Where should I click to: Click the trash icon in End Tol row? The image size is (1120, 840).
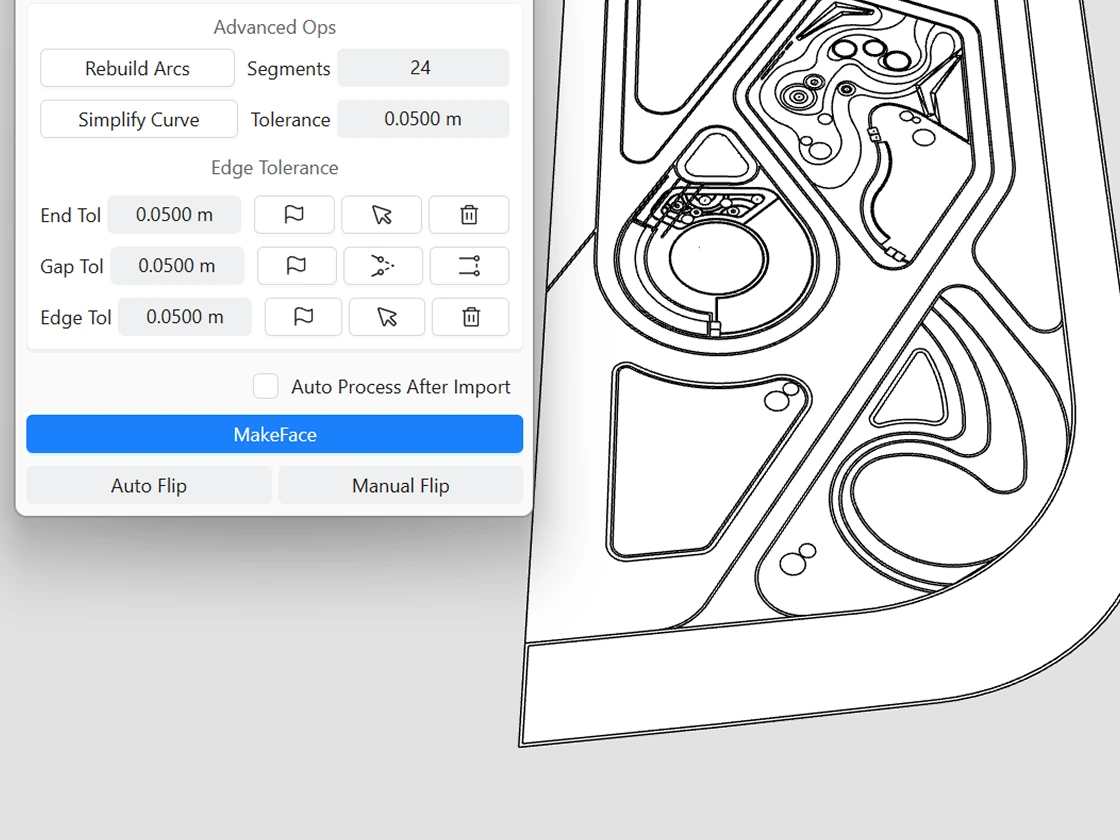[469, 215]
